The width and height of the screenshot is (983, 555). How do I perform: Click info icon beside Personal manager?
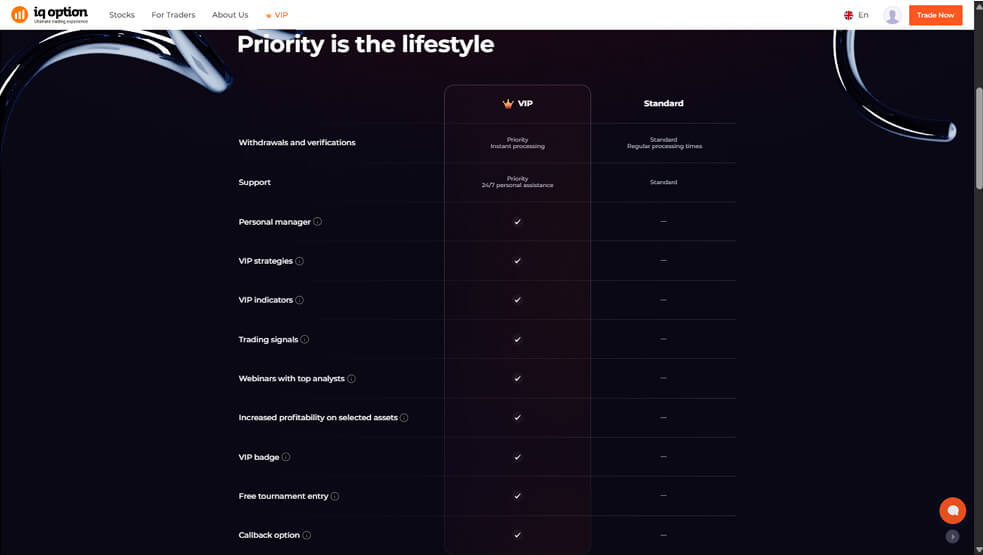click(318, 222)
